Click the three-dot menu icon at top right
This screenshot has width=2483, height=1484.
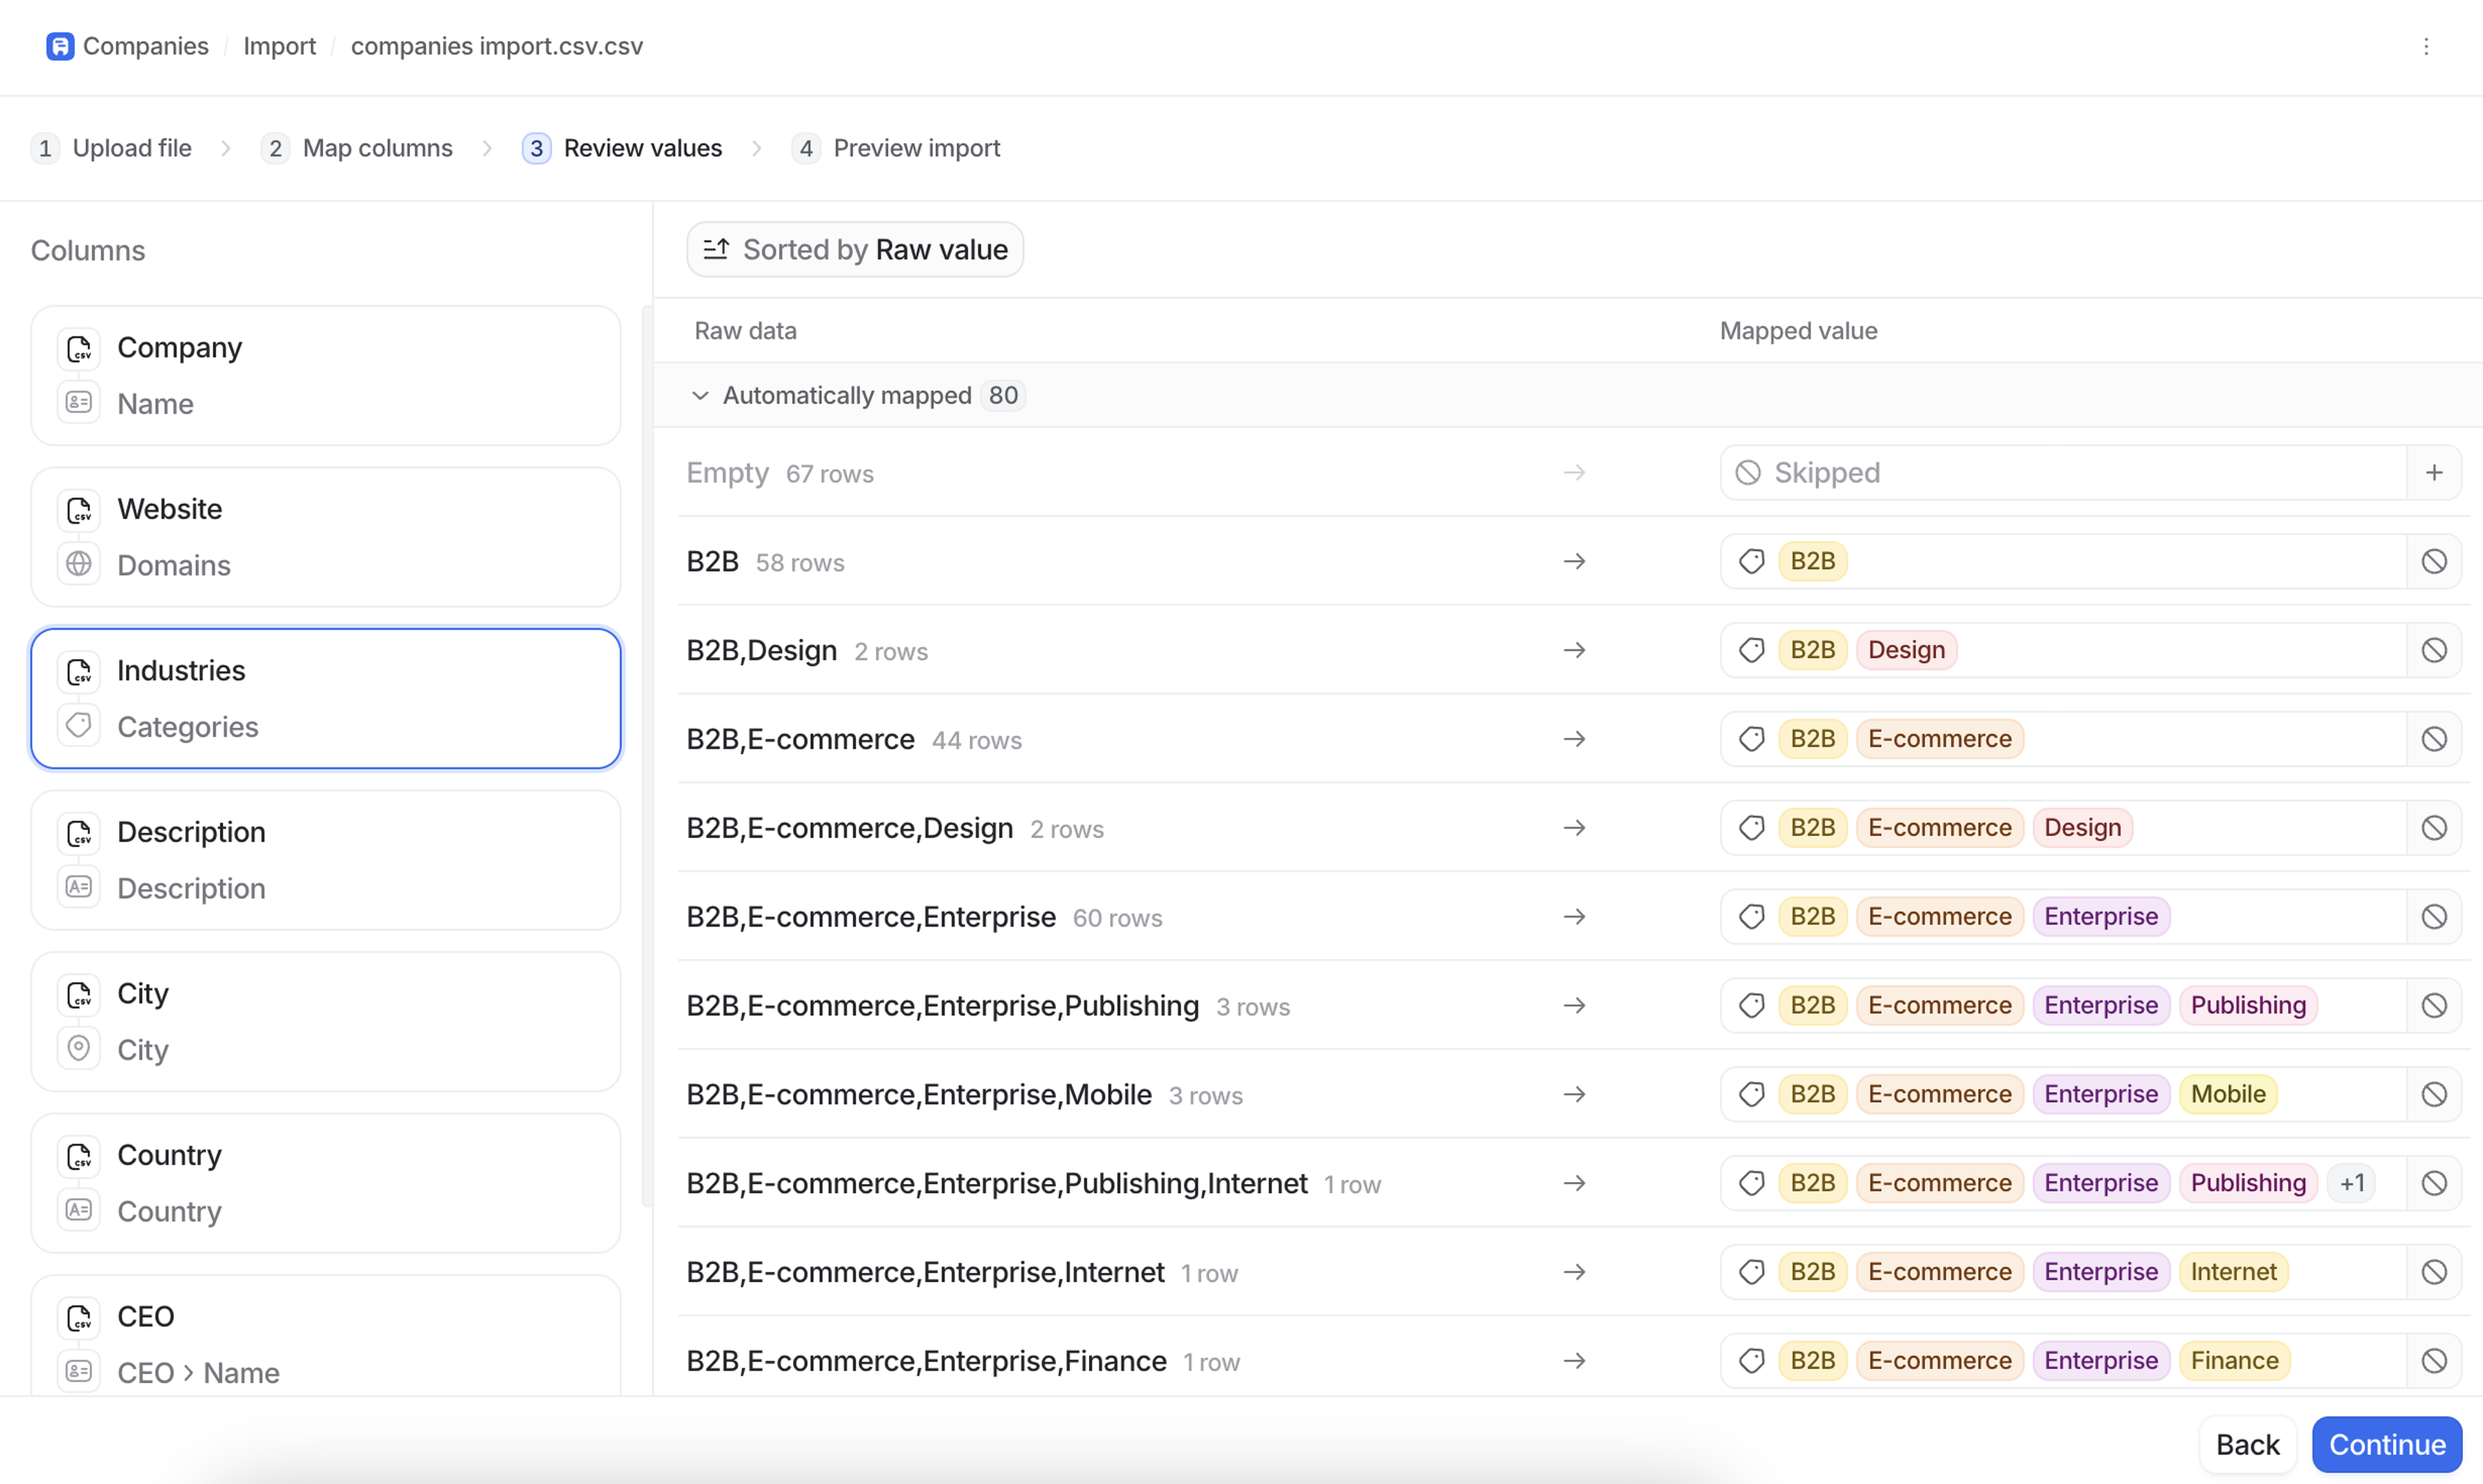2425,46
